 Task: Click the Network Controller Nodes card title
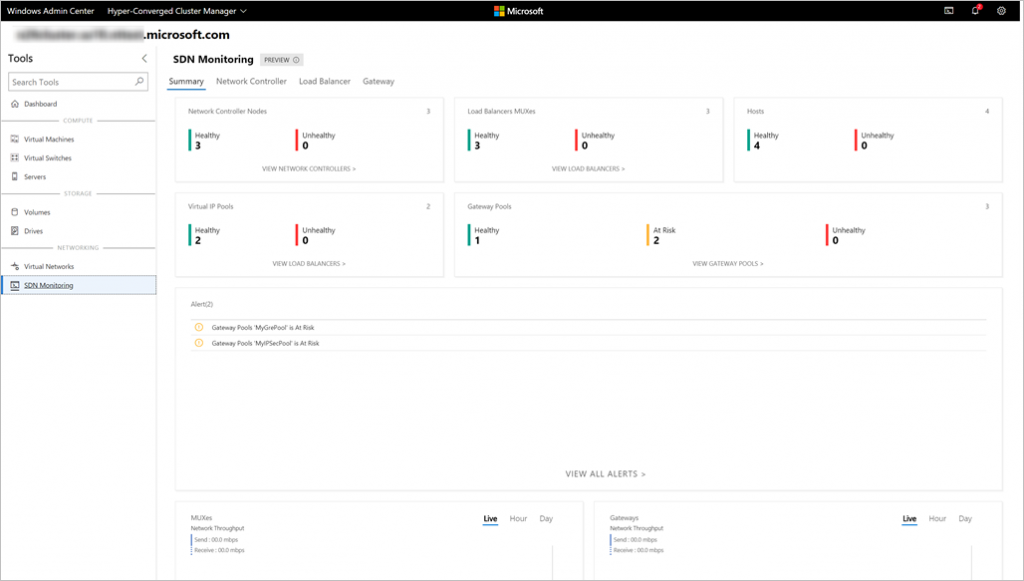coord(227,112)
